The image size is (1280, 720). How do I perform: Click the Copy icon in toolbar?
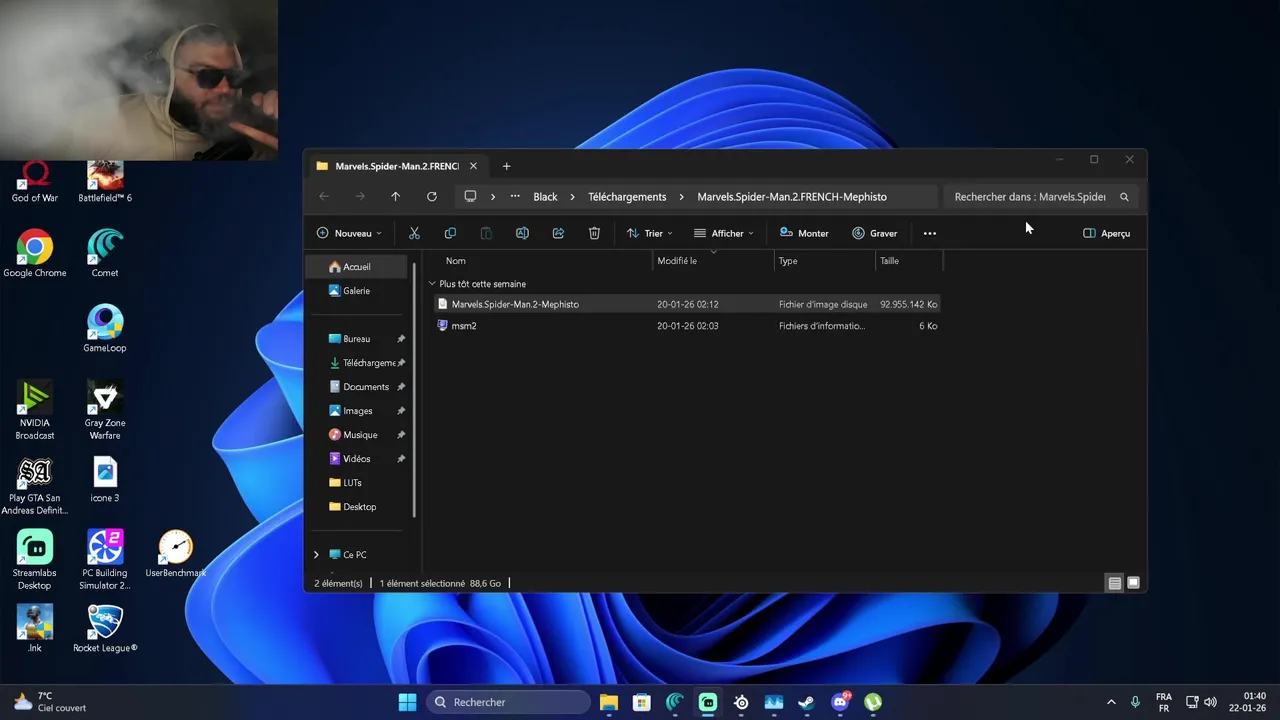pos(450,233)
